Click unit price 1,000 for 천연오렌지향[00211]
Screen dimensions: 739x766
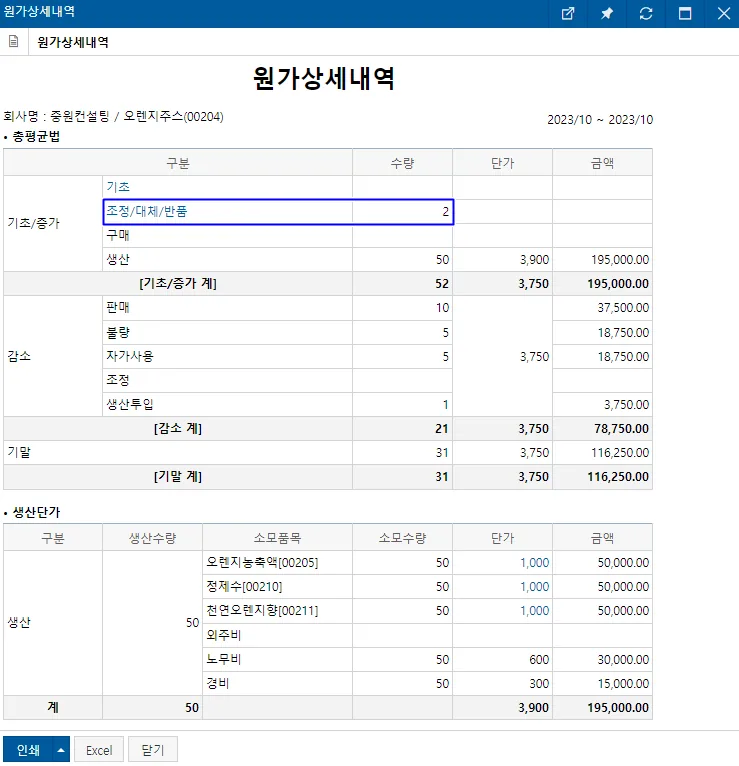tap(534, 611)
